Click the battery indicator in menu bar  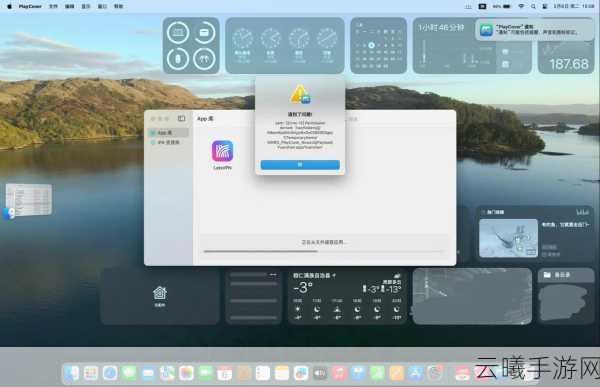click(x=502, y=6)
